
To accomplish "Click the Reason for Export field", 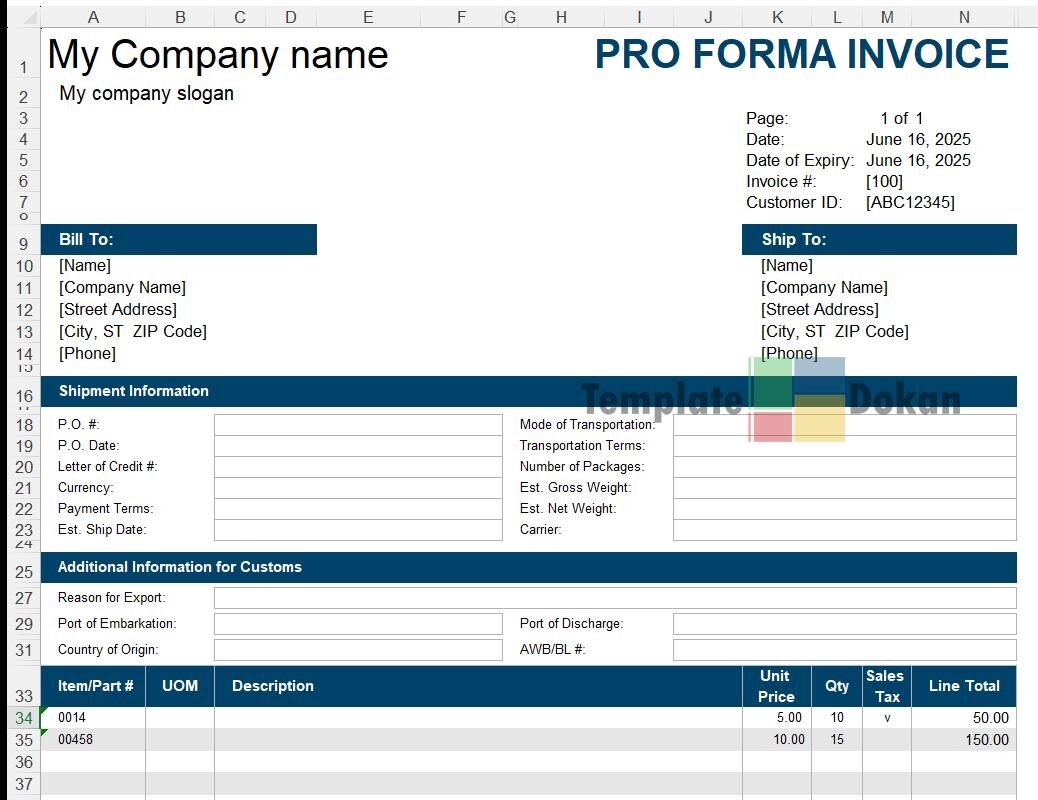I will [x=615, y=598].
